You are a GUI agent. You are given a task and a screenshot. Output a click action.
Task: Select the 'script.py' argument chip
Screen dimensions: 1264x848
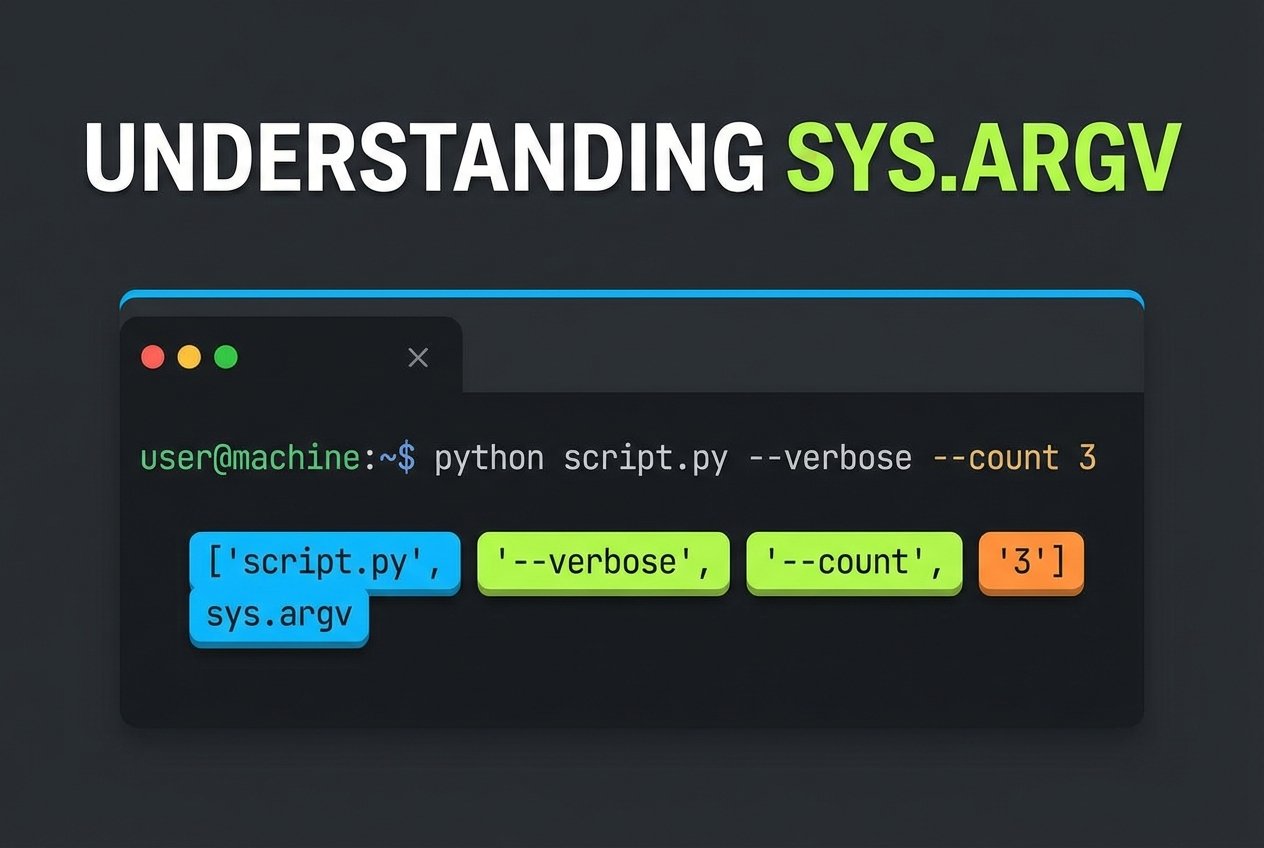[x=323, y=561]
